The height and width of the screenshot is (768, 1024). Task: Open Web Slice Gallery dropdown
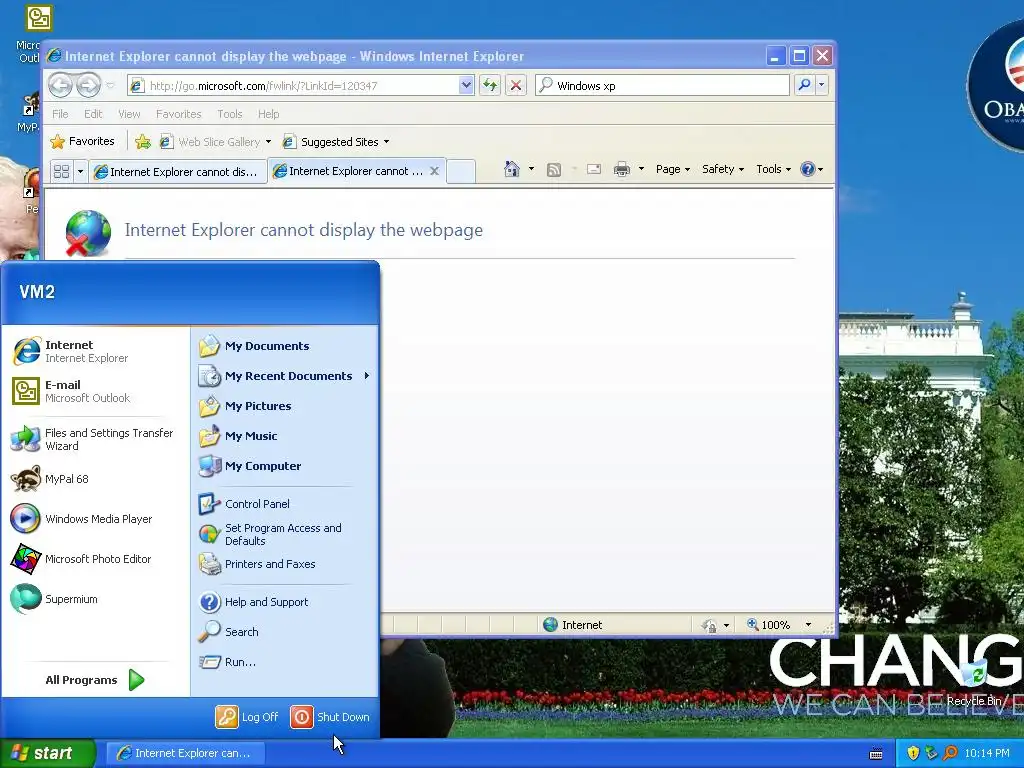pyautogui.click(x=268, y=142)
